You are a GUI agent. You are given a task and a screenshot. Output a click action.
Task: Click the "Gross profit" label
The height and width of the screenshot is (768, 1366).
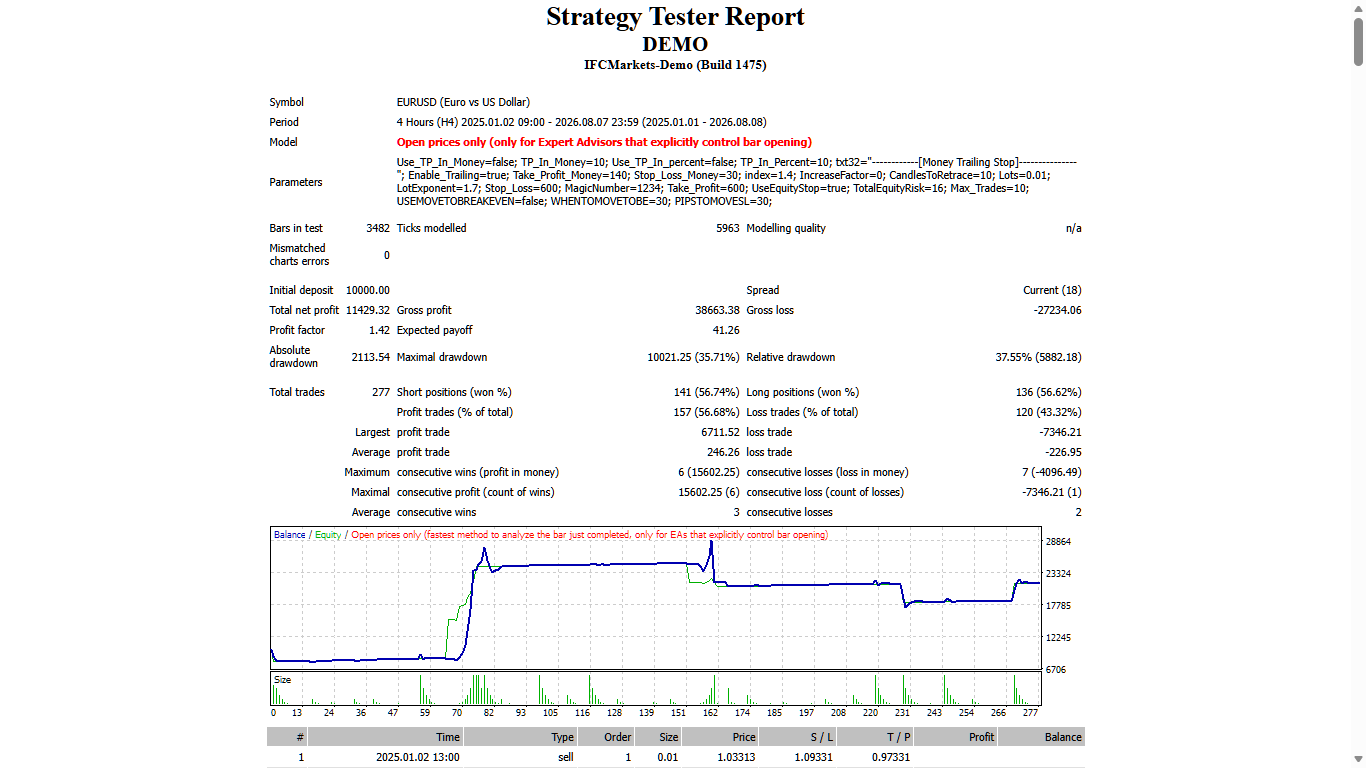tap(424, 310)
